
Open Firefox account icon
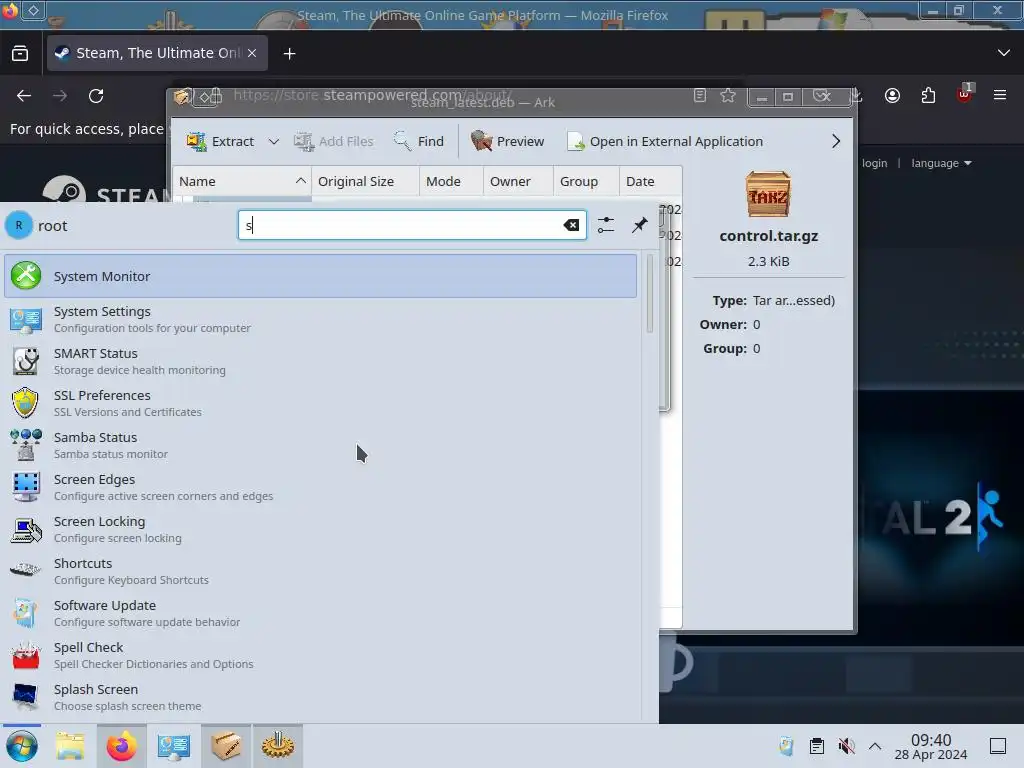(x=892, y=96)
